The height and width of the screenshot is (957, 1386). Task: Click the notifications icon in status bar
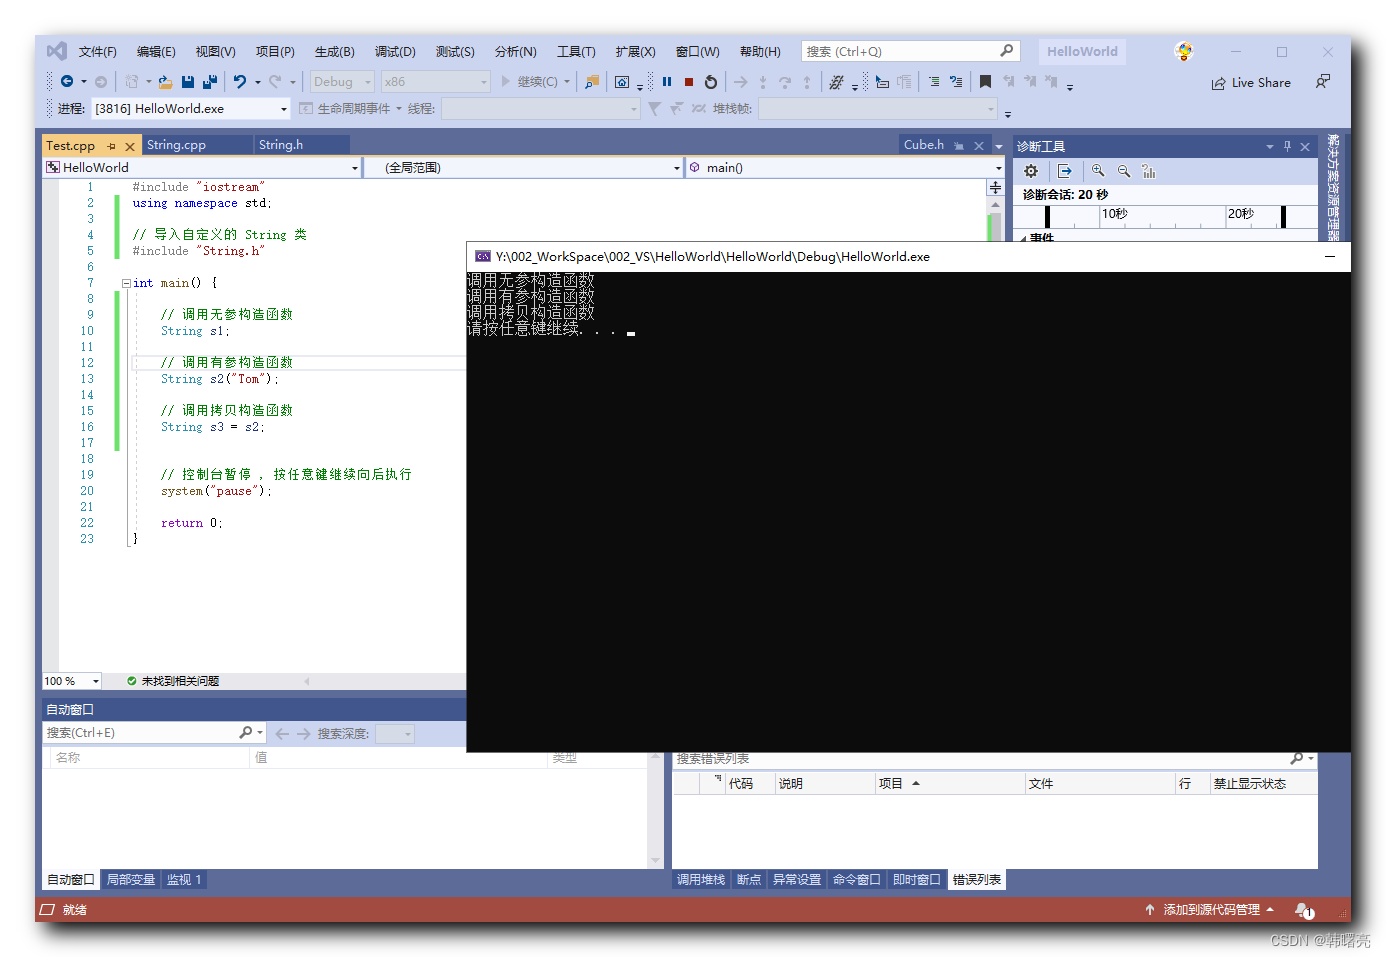point(1304,910)
